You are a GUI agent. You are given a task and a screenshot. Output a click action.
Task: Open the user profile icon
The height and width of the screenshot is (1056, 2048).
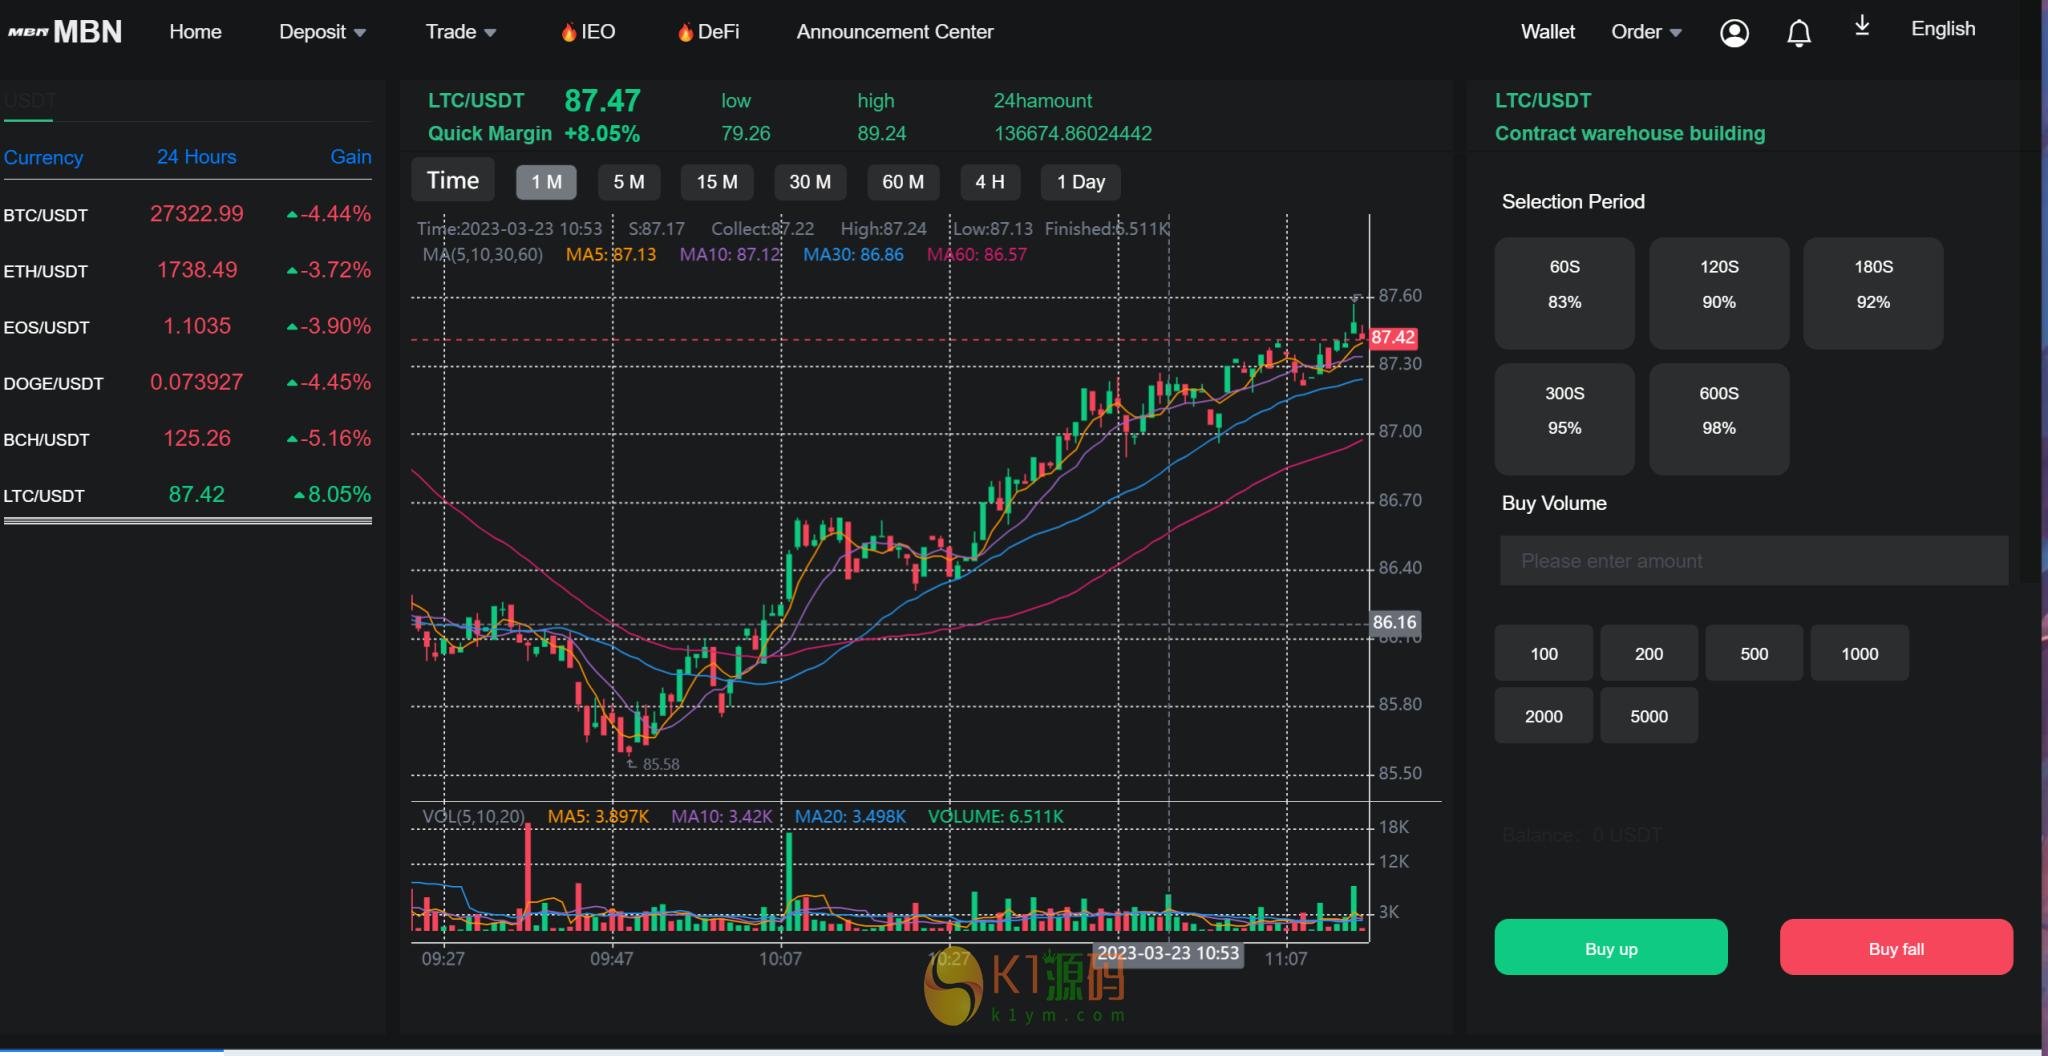pyautogui.click(x=1734, y=33)
